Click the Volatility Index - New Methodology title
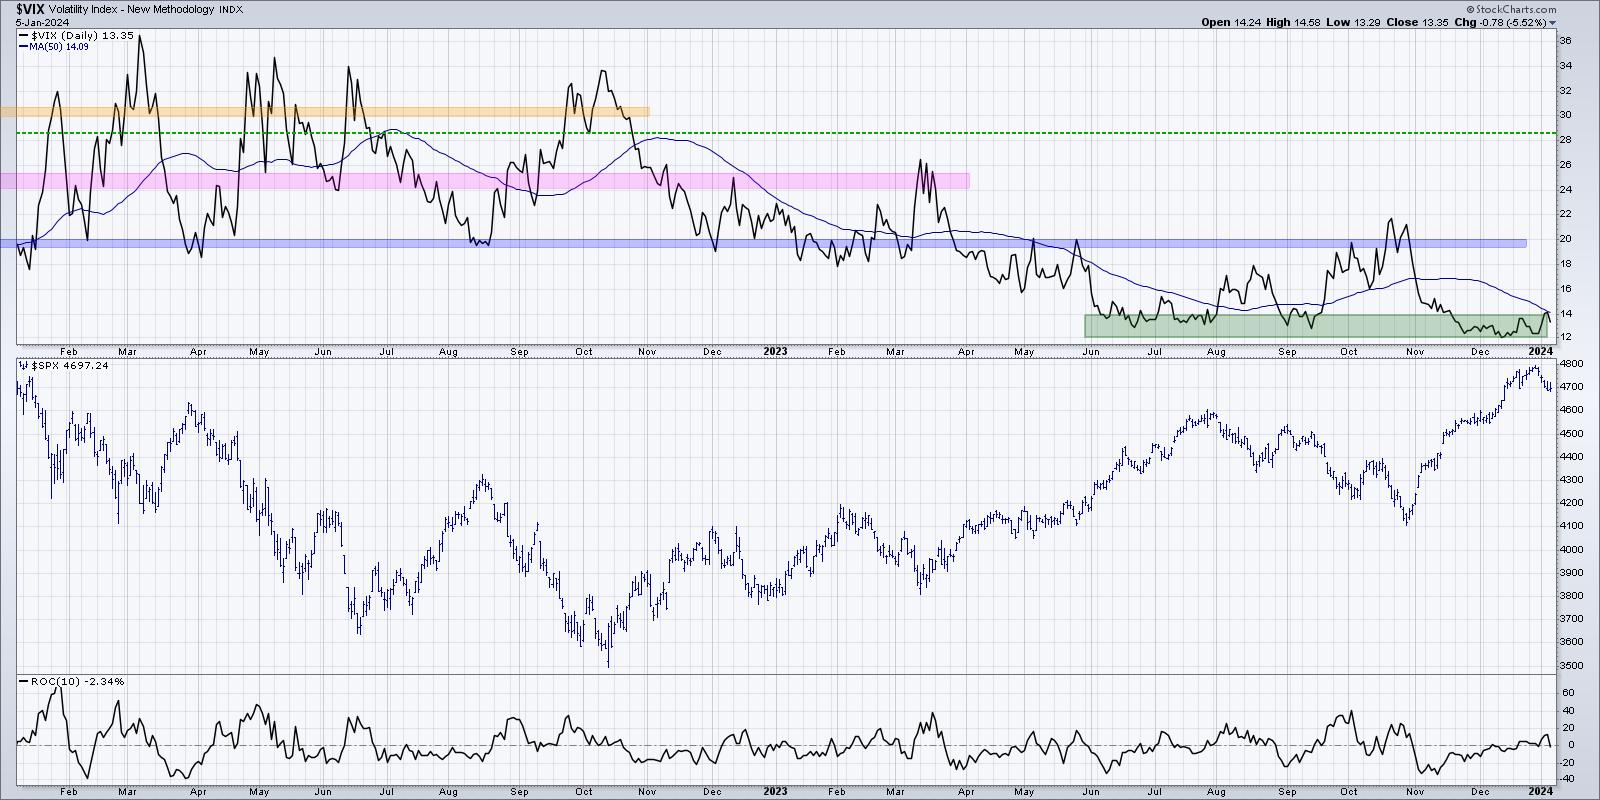The image size is (1600, 800). click(122, 8)
